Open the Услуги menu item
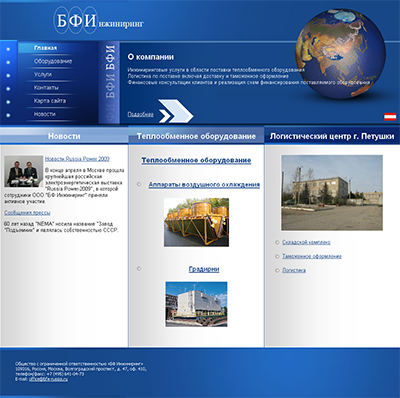 point(43,74)
